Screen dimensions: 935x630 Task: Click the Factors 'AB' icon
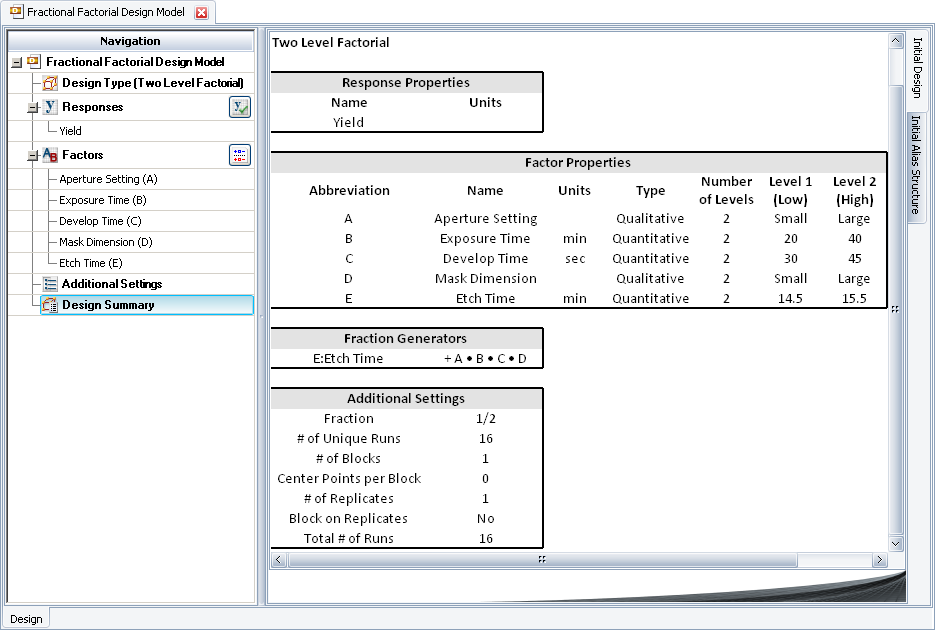pos(51,155)
